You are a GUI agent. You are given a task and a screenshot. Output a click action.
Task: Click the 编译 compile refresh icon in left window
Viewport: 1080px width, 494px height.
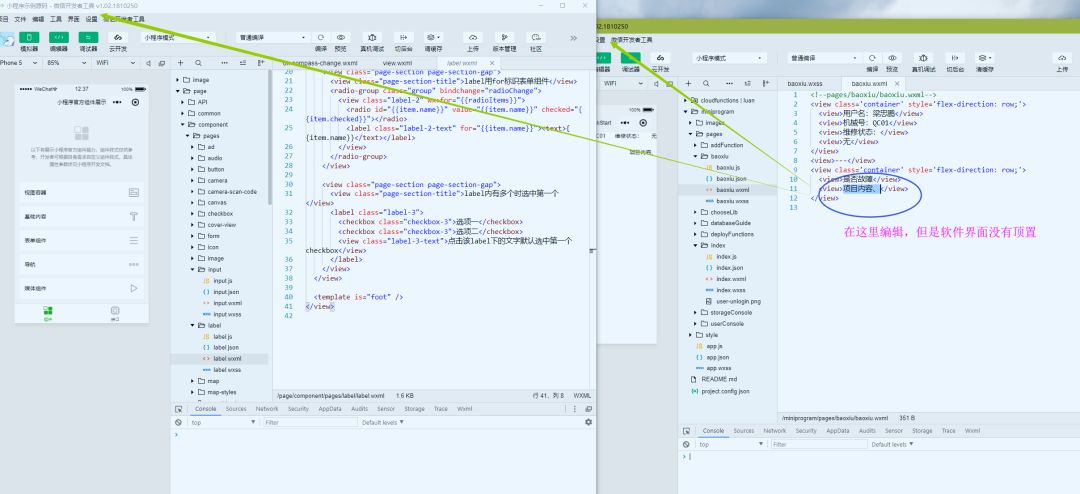321,37
